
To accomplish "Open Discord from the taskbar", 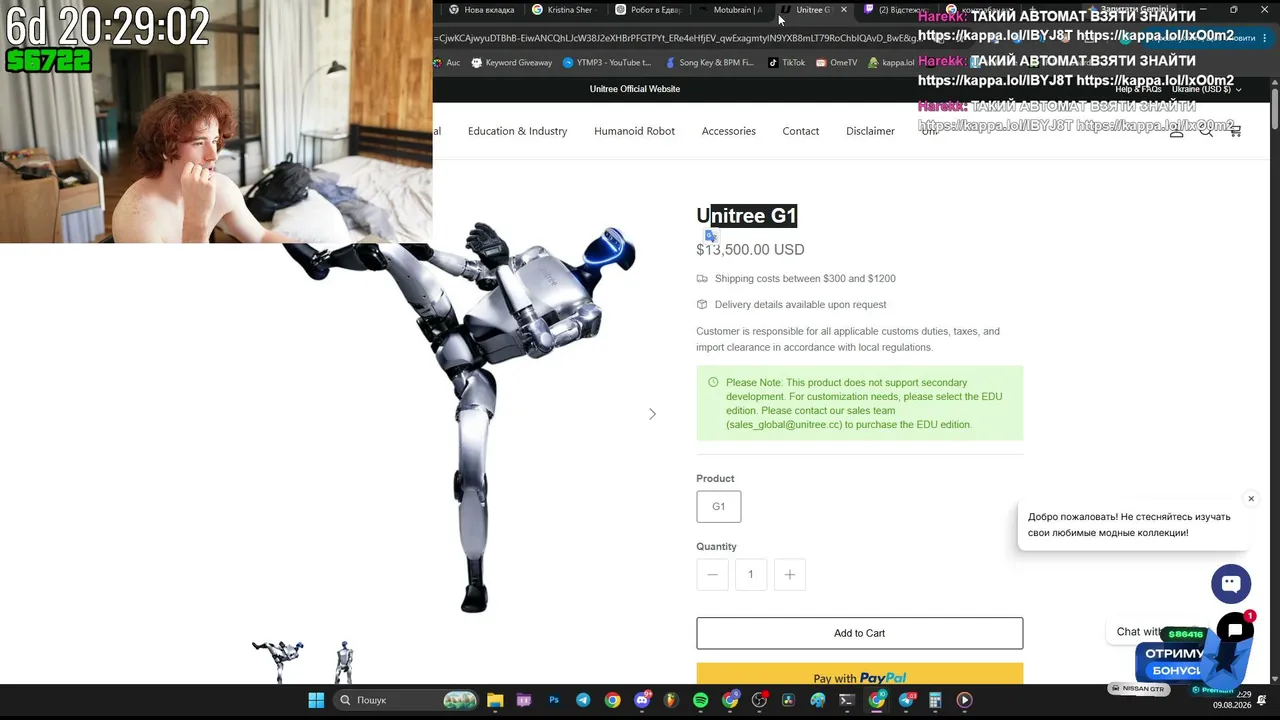I will click(642, 700).
